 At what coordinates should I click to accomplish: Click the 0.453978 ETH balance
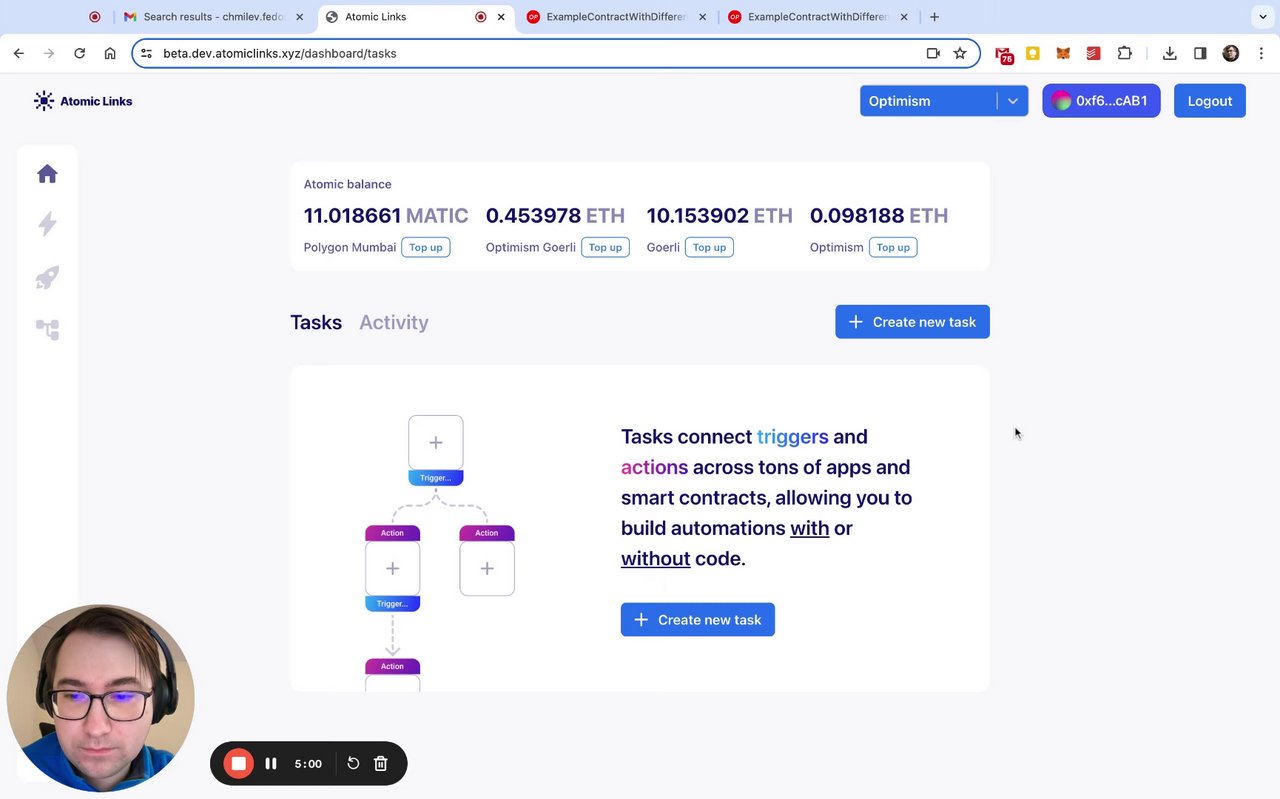(555, 216)
